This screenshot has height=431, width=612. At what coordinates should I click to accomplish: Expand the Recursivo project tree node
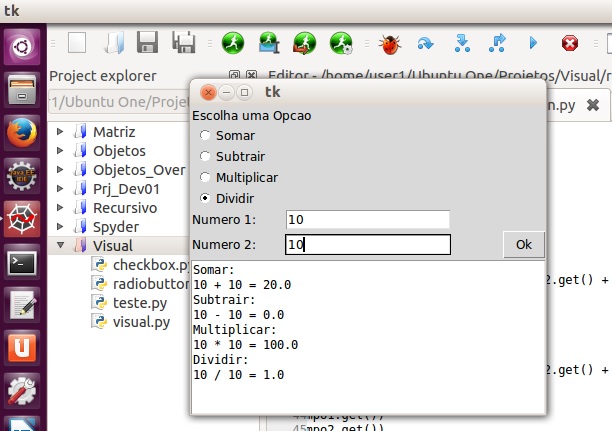tap(60, 208)
